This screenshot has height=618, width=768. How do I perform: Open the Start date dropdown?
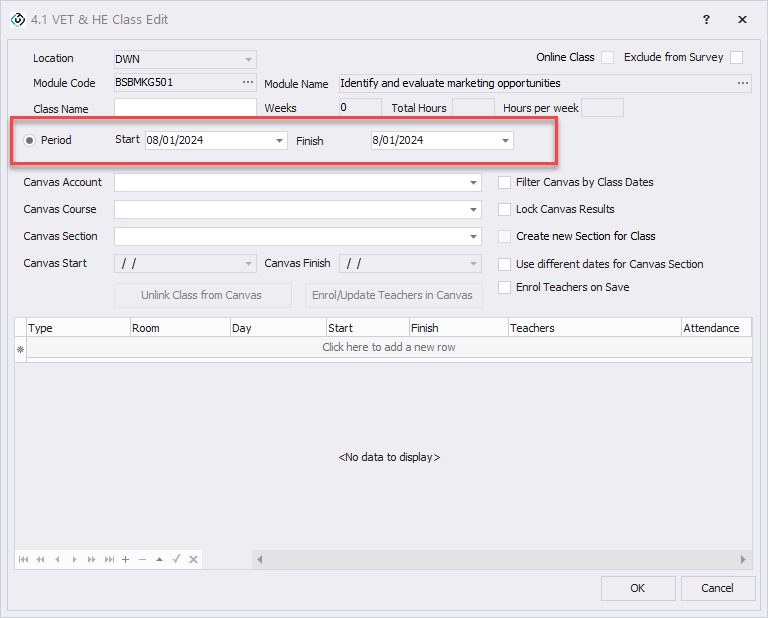(280, 141)
